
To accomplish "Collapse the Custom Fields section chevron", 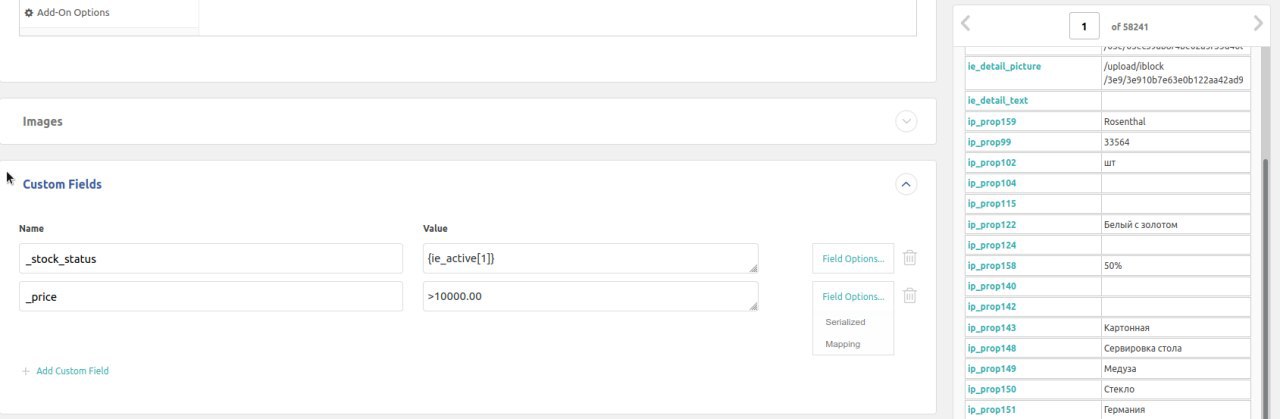I will pos(906,184).
